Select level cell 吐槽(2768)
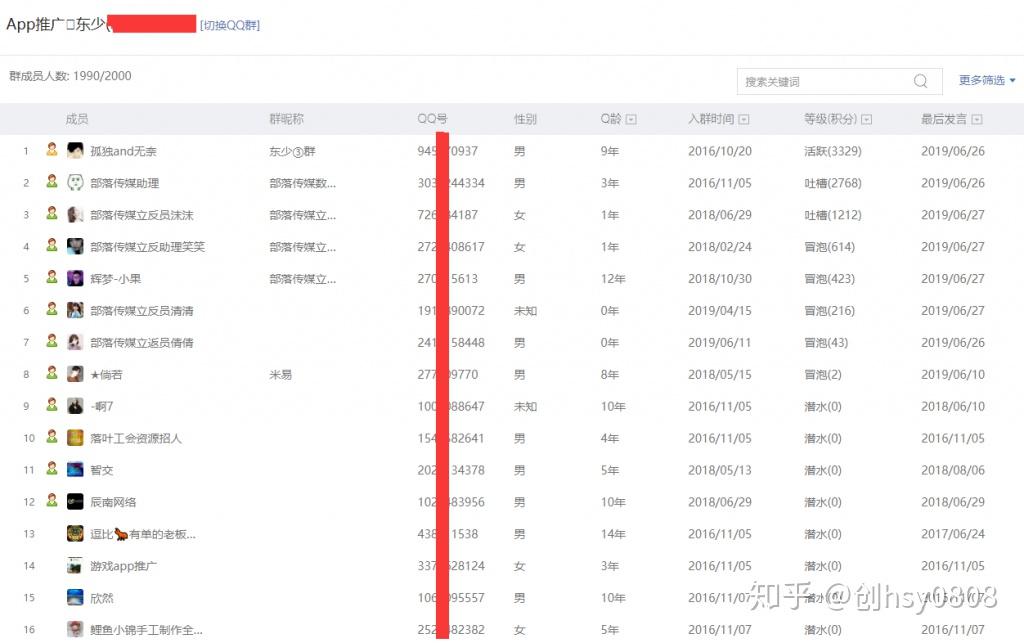 click(x=833, y=183)
